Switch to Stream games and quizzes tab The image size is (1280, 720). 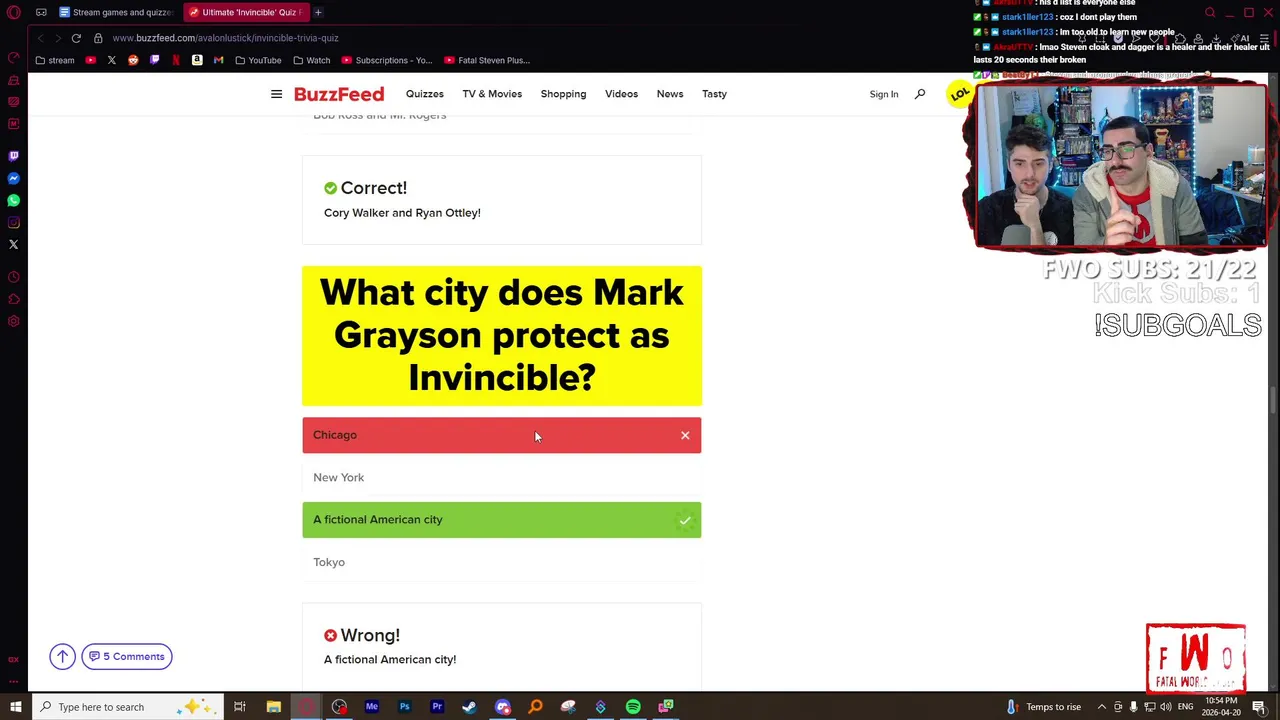point(116,12)
